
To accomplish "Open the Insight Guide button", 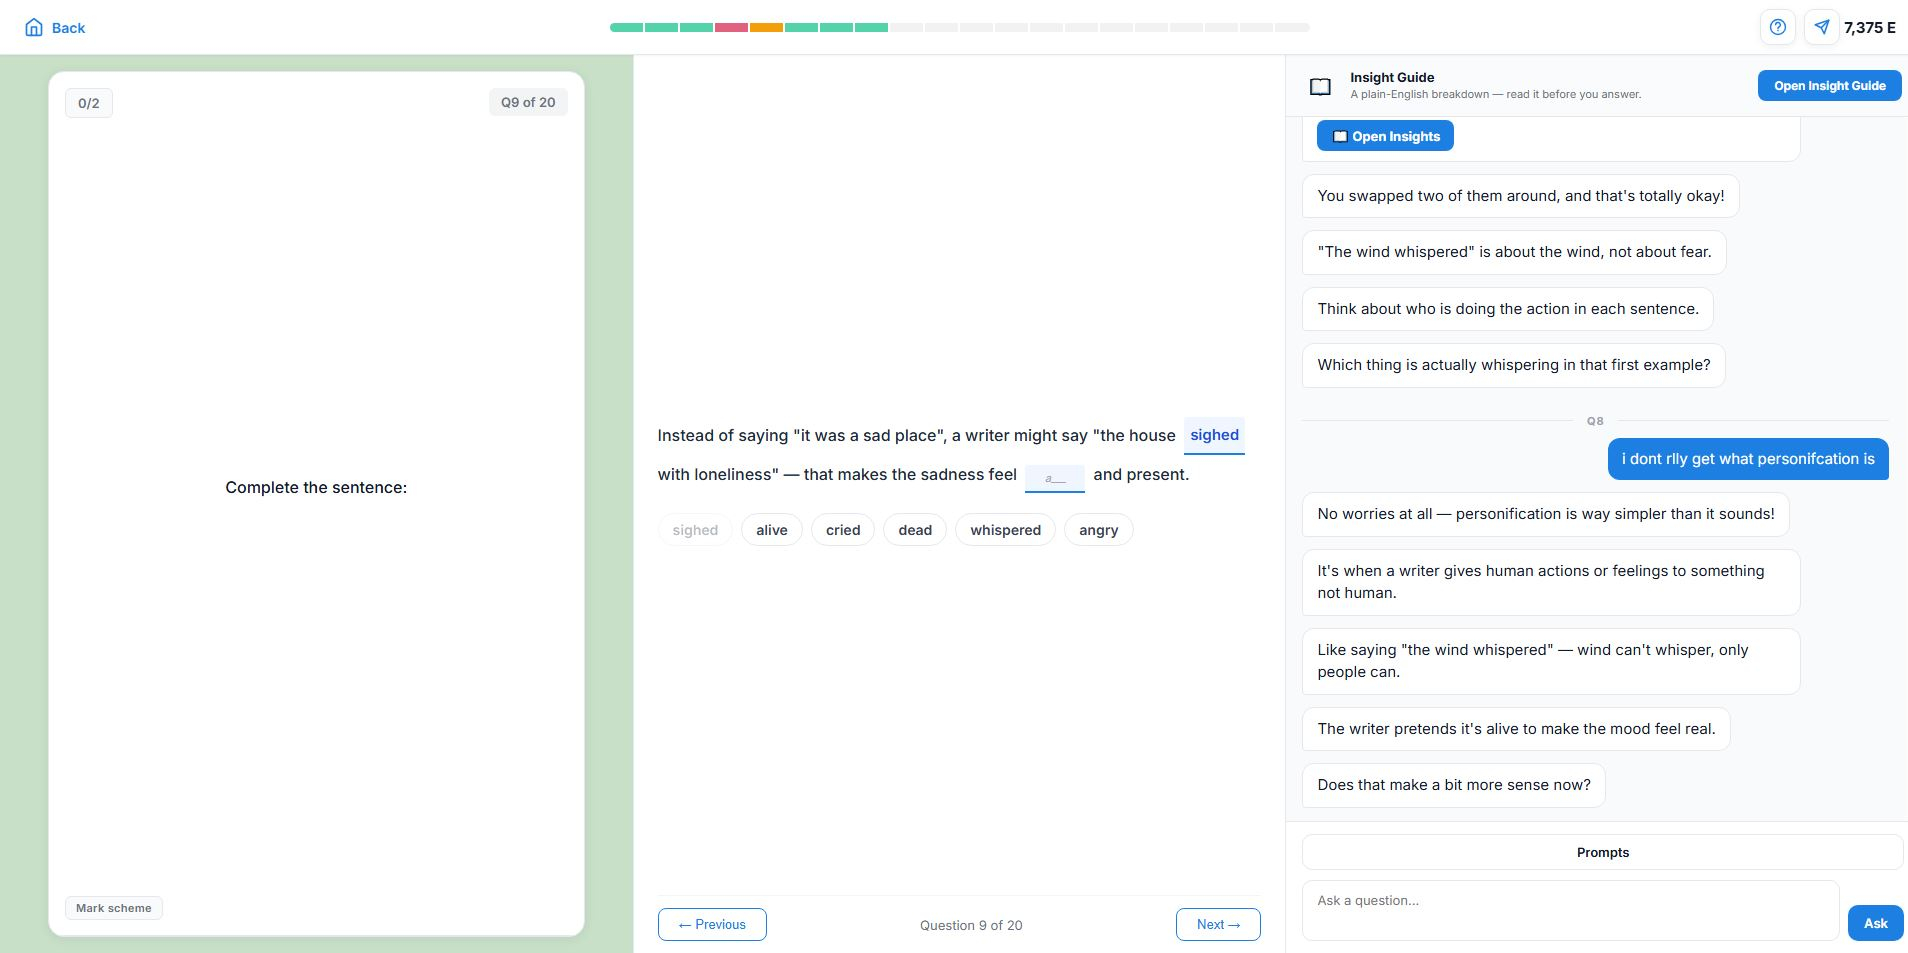I will (x=1829, y=85).
